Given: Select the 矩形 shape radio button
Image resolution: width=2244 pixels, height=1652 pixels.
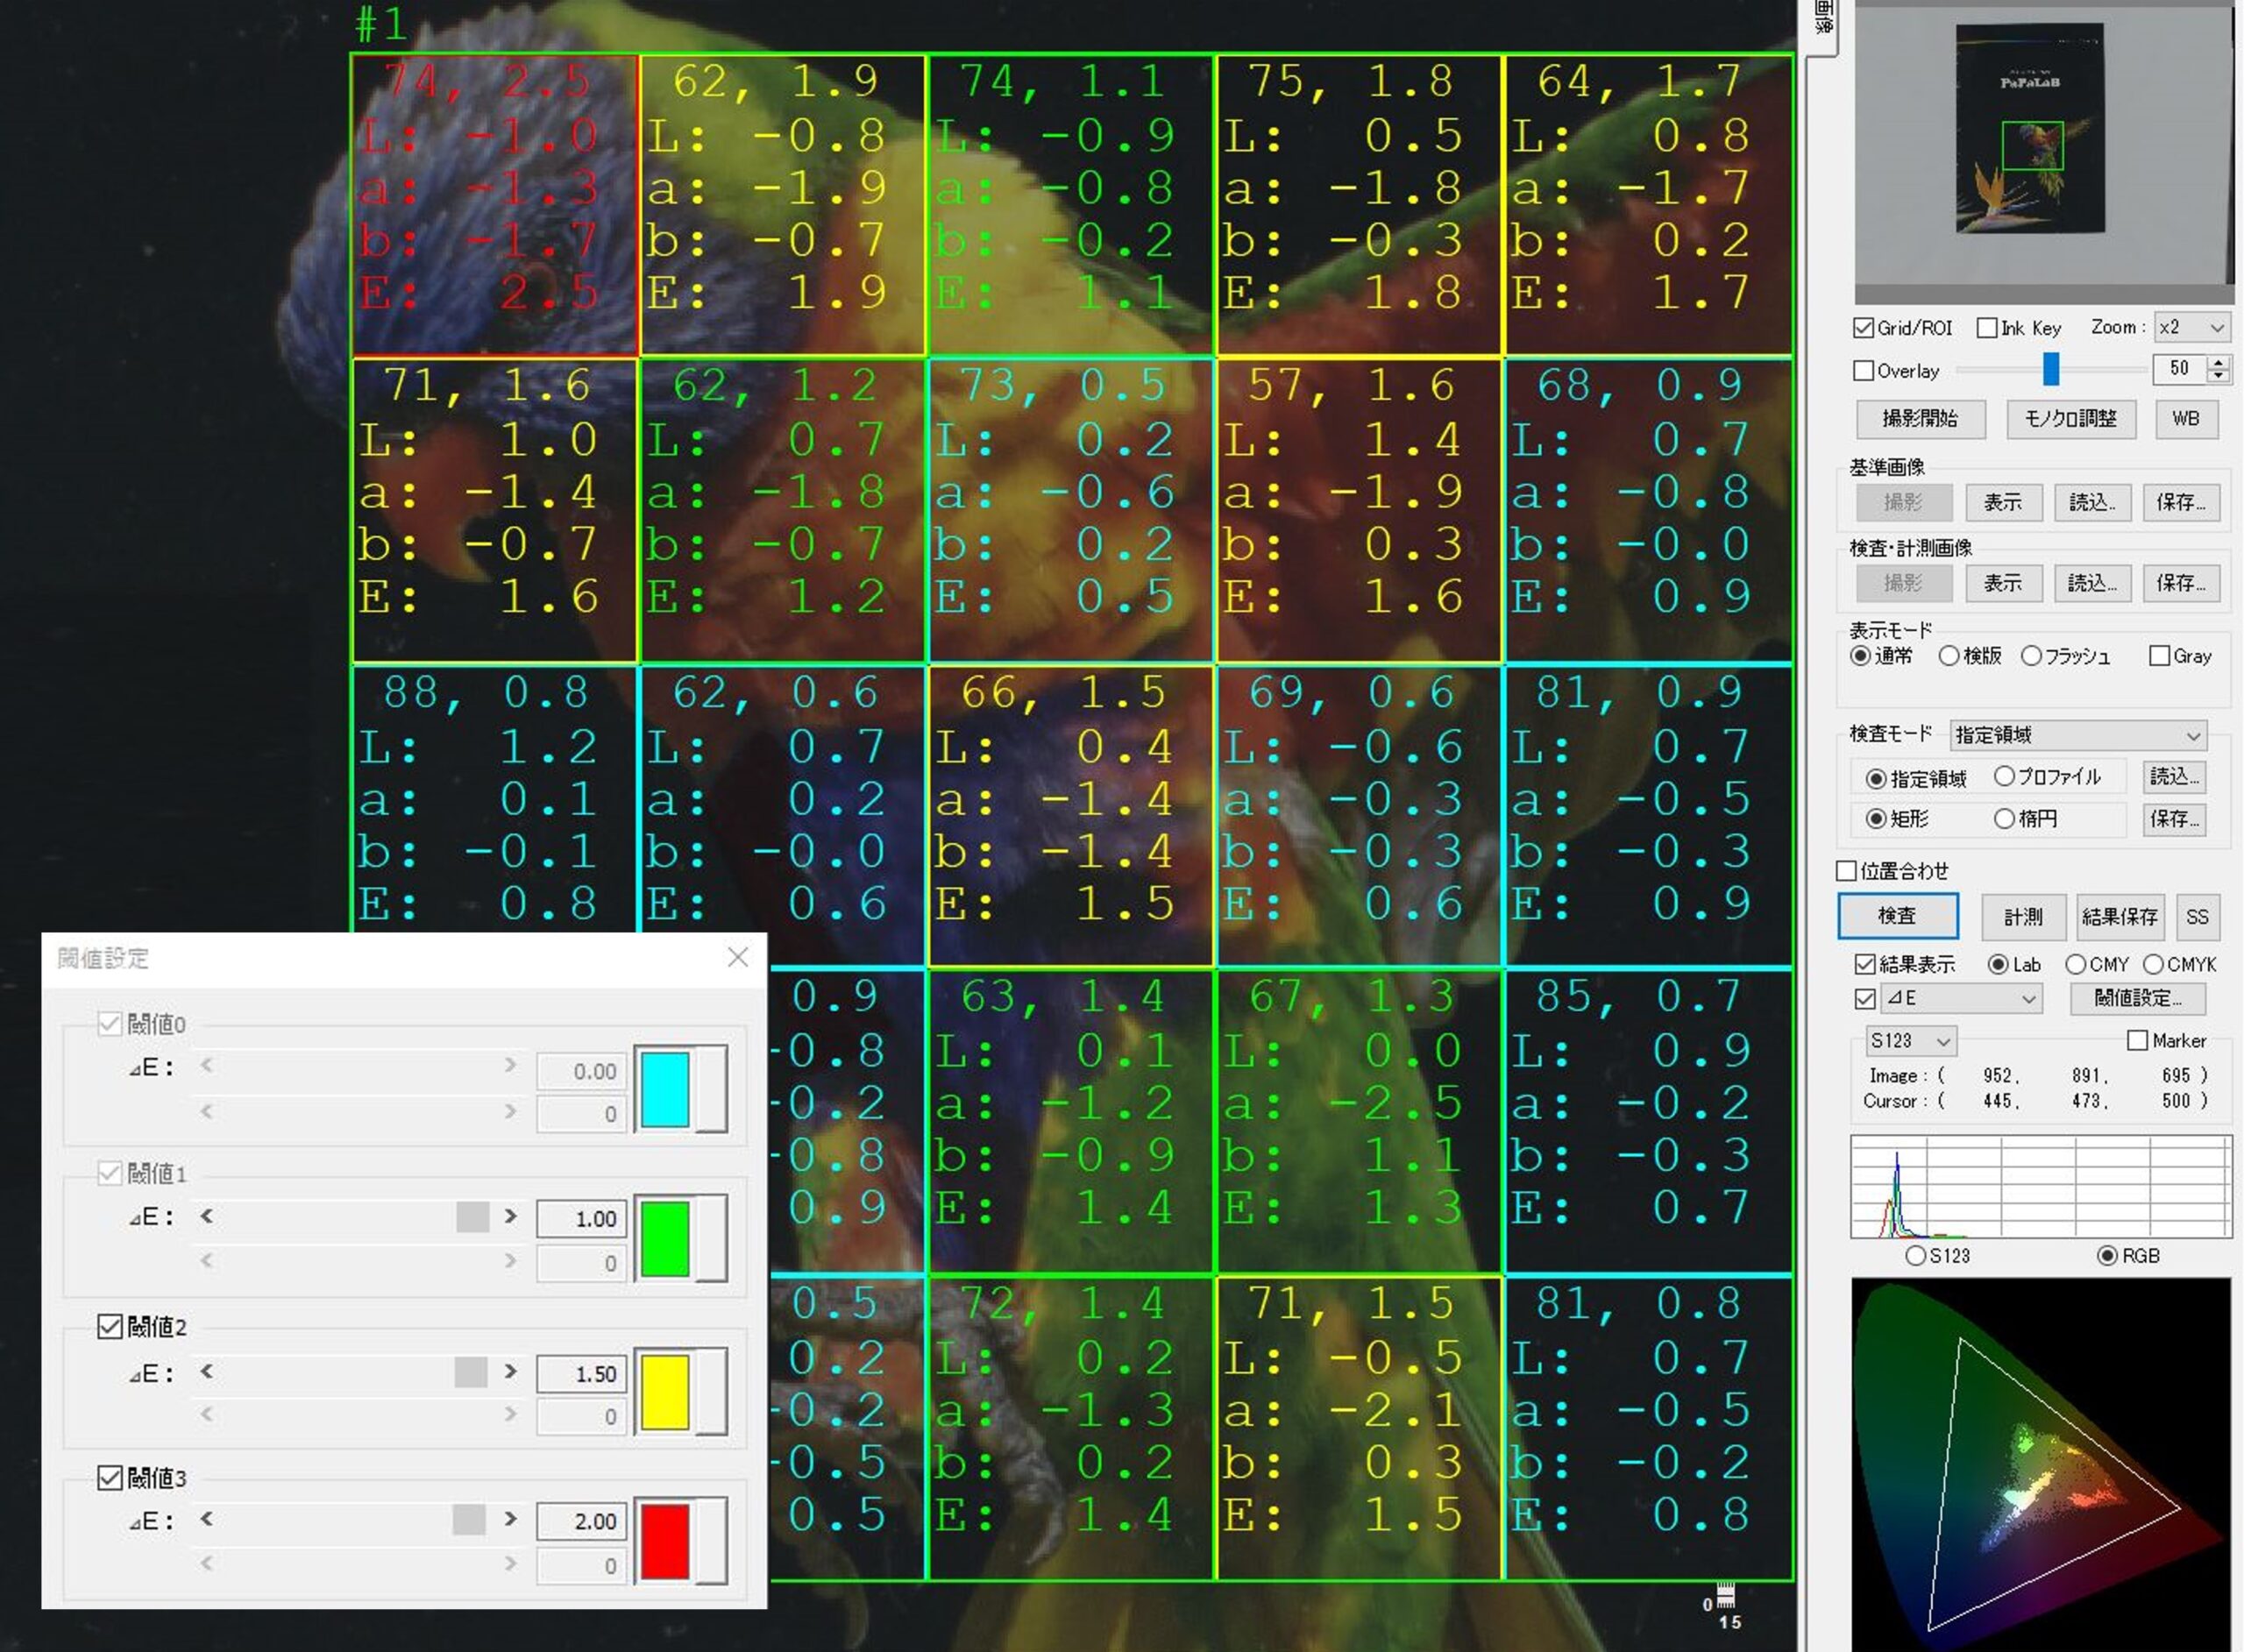Looking at the screenshot, I should pyautogui.click(x=1876, y=819).
